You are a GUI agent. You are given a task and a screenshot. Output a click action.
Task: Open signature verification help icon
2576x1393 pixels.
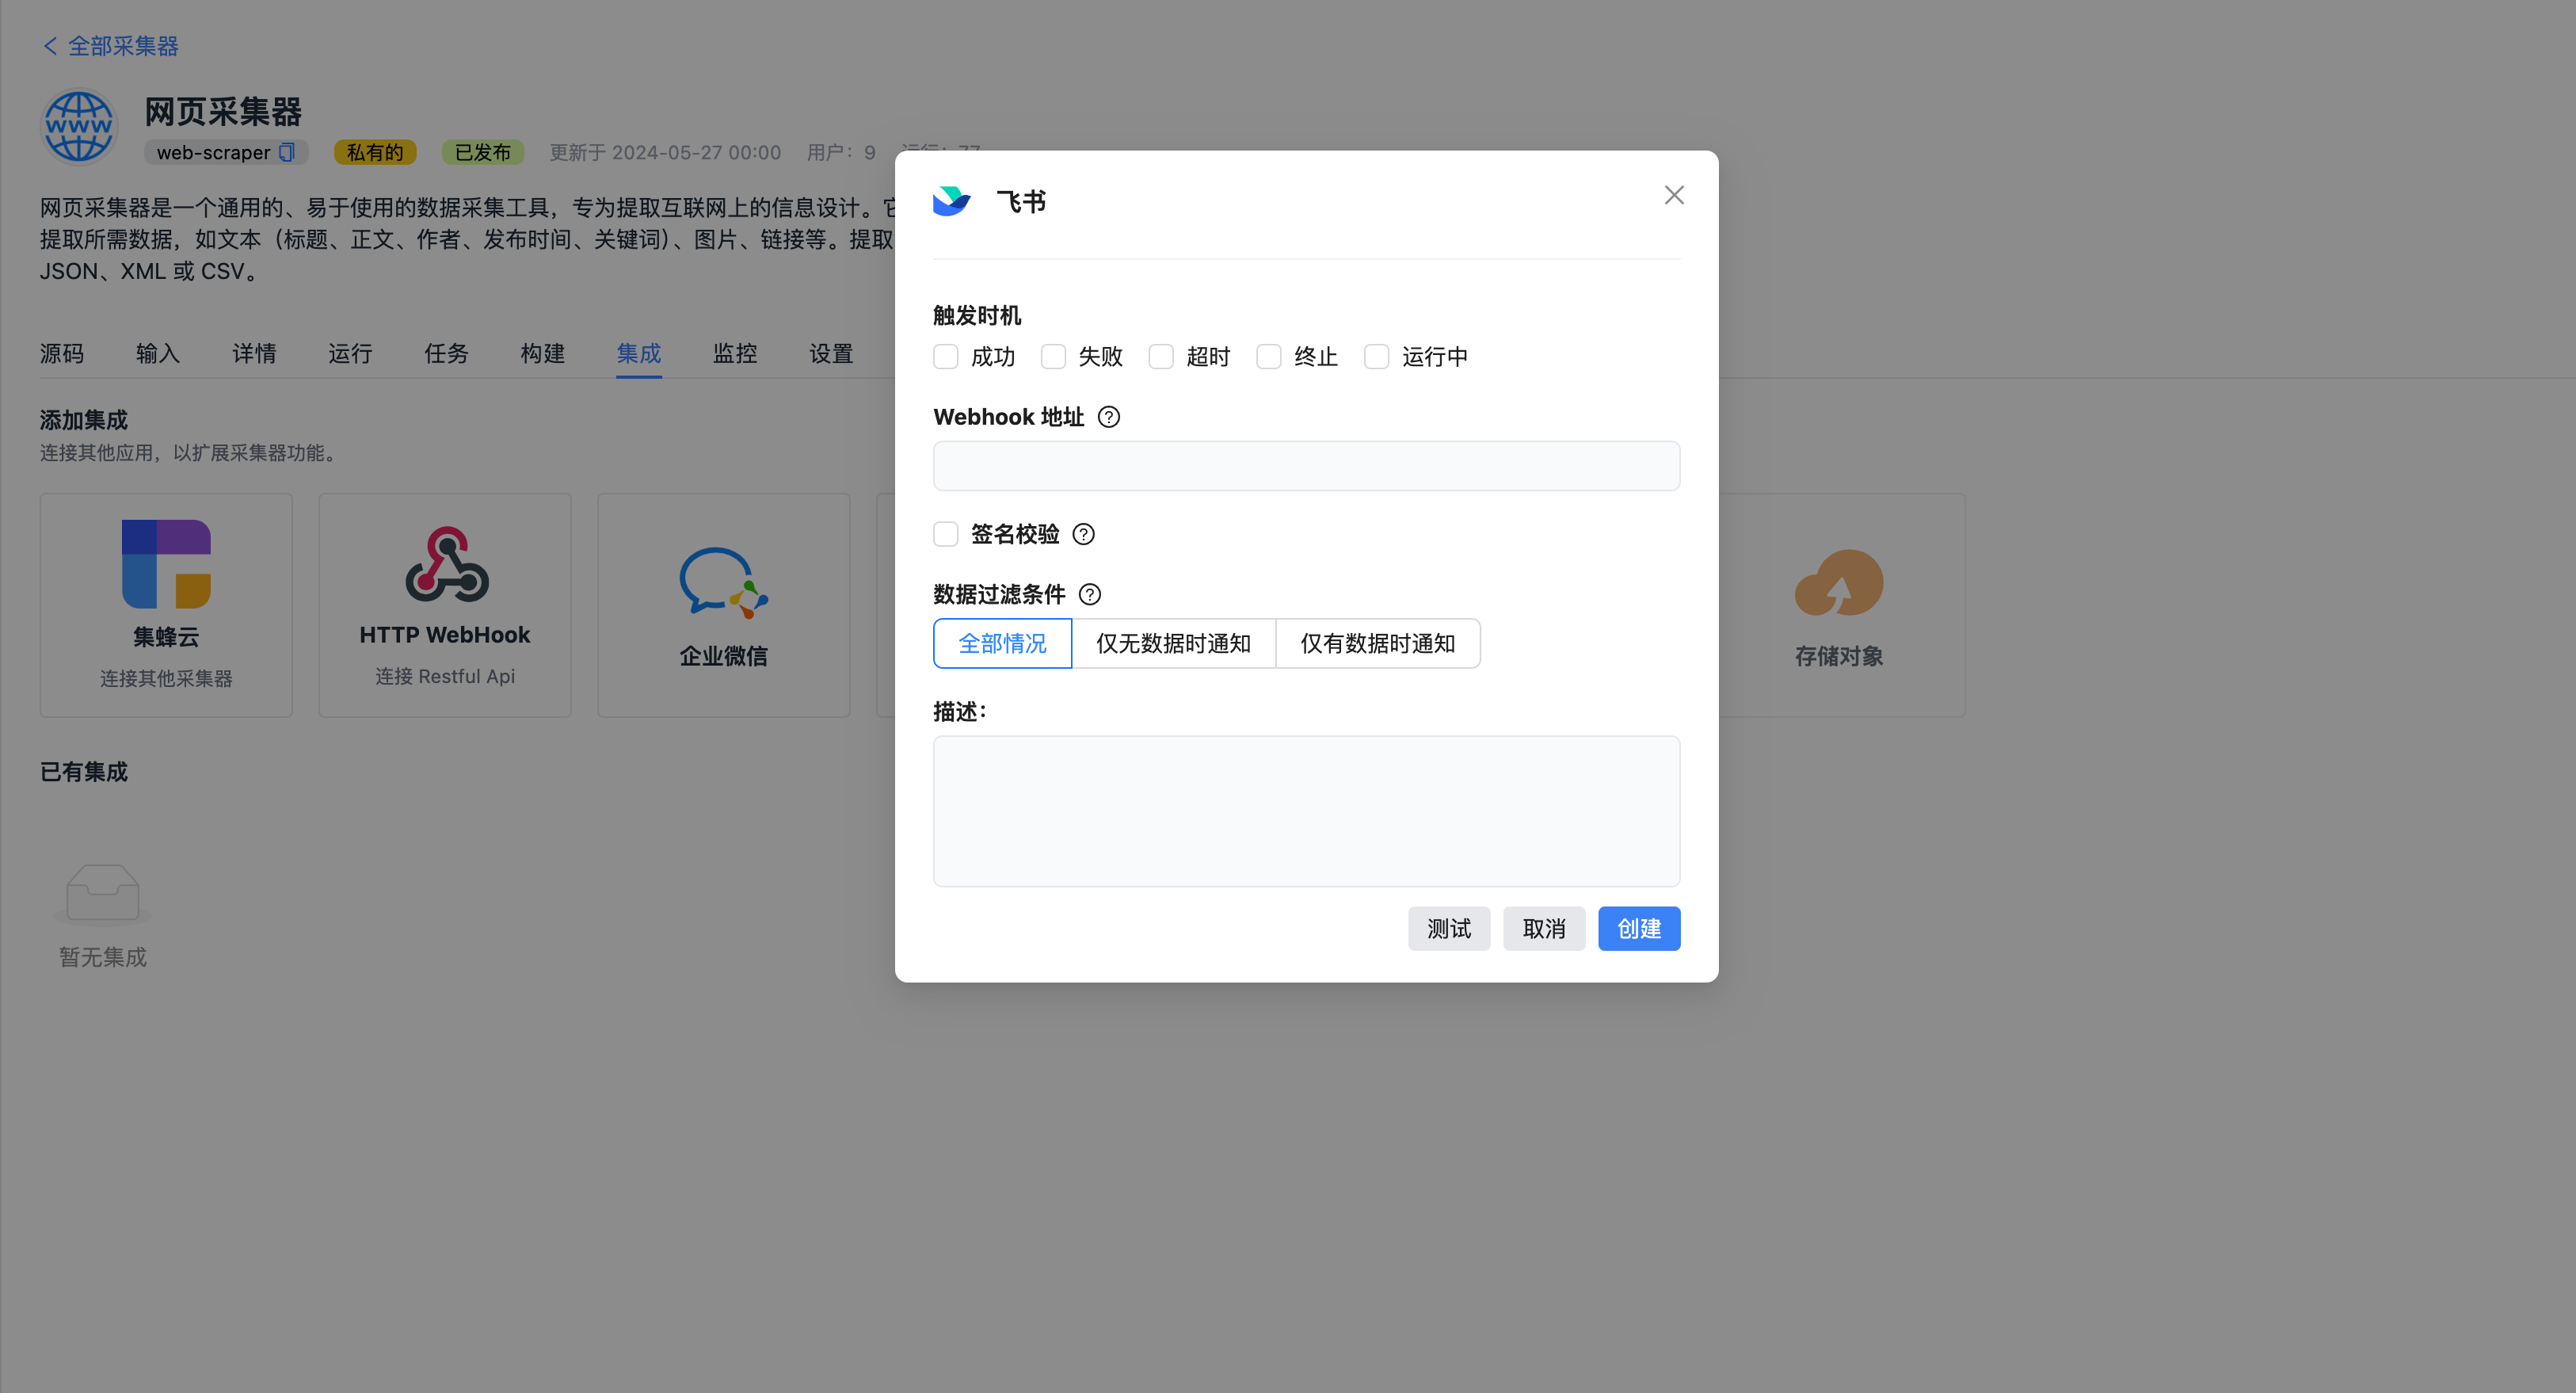[x=1083, y=534]
